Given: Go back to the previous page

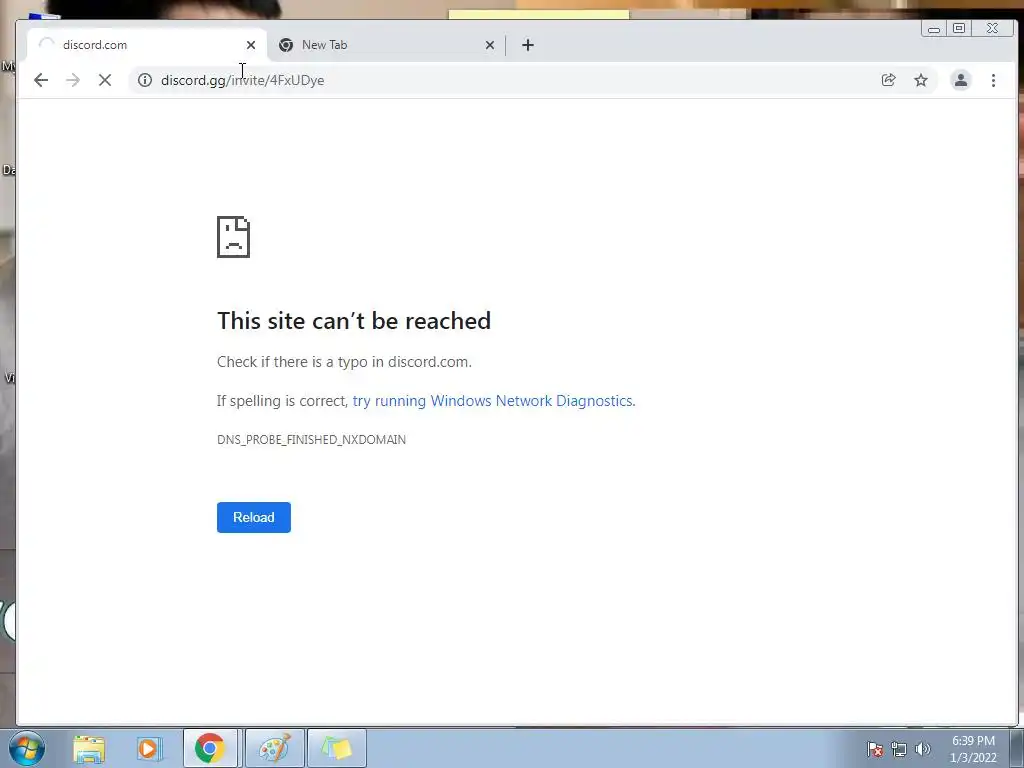Looking at the screenshot, I should click(x=41, y=80).
